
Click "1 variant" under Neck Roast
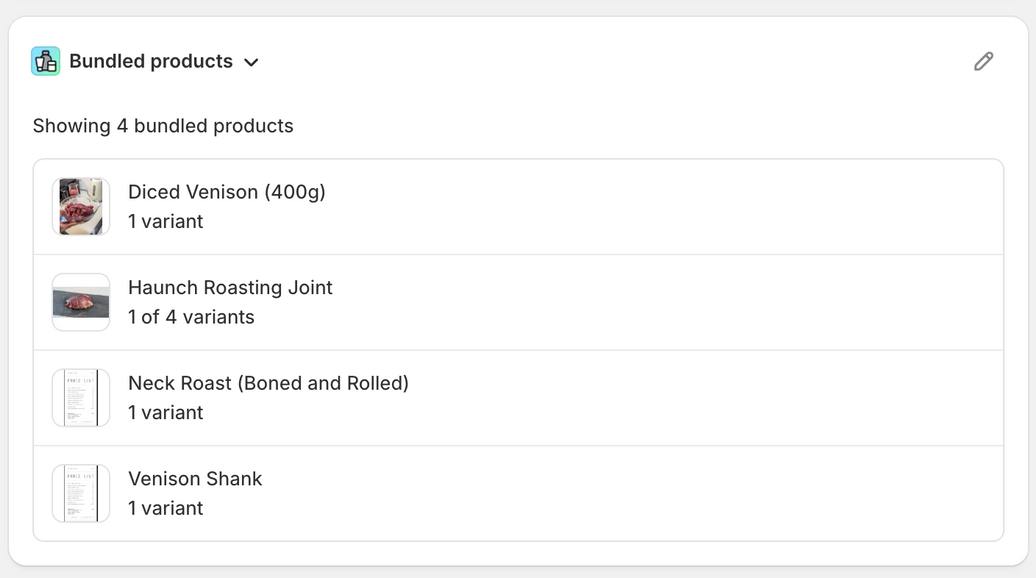point(166,413)
